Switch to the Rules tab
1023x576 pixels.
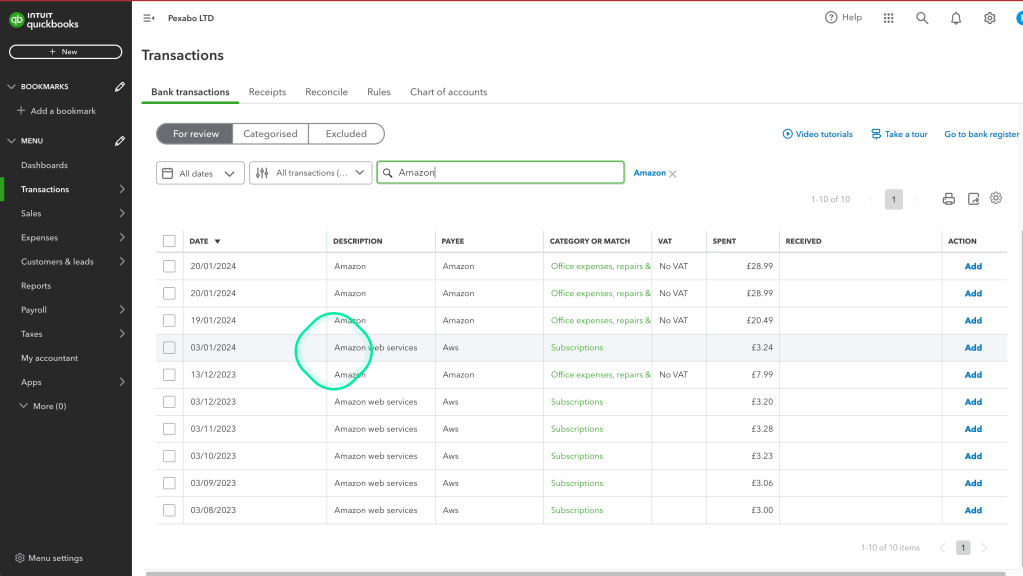pyautogui.click(x=378, y=92)
